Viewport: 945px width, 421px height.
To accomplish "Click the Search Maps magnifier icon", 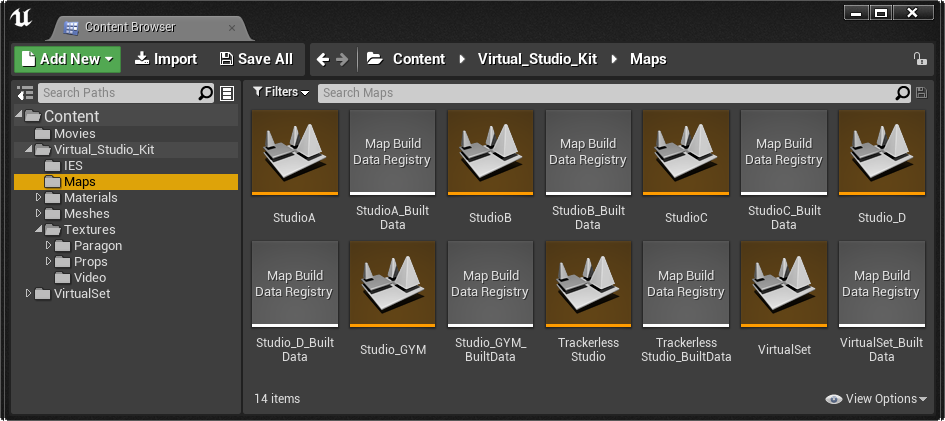I will point(902,93).
